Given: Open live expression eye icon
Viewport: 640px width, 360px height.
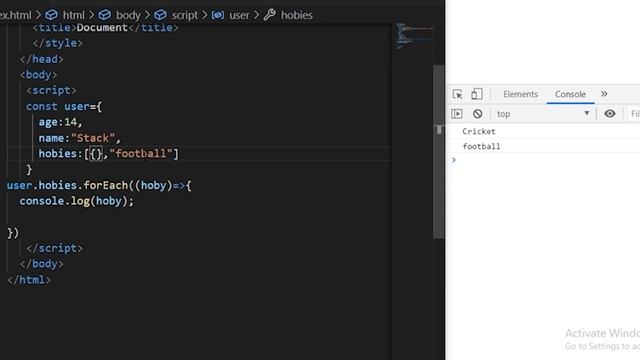Looking at the screenshot, I should pyautogui.click(x=610, y=114).
